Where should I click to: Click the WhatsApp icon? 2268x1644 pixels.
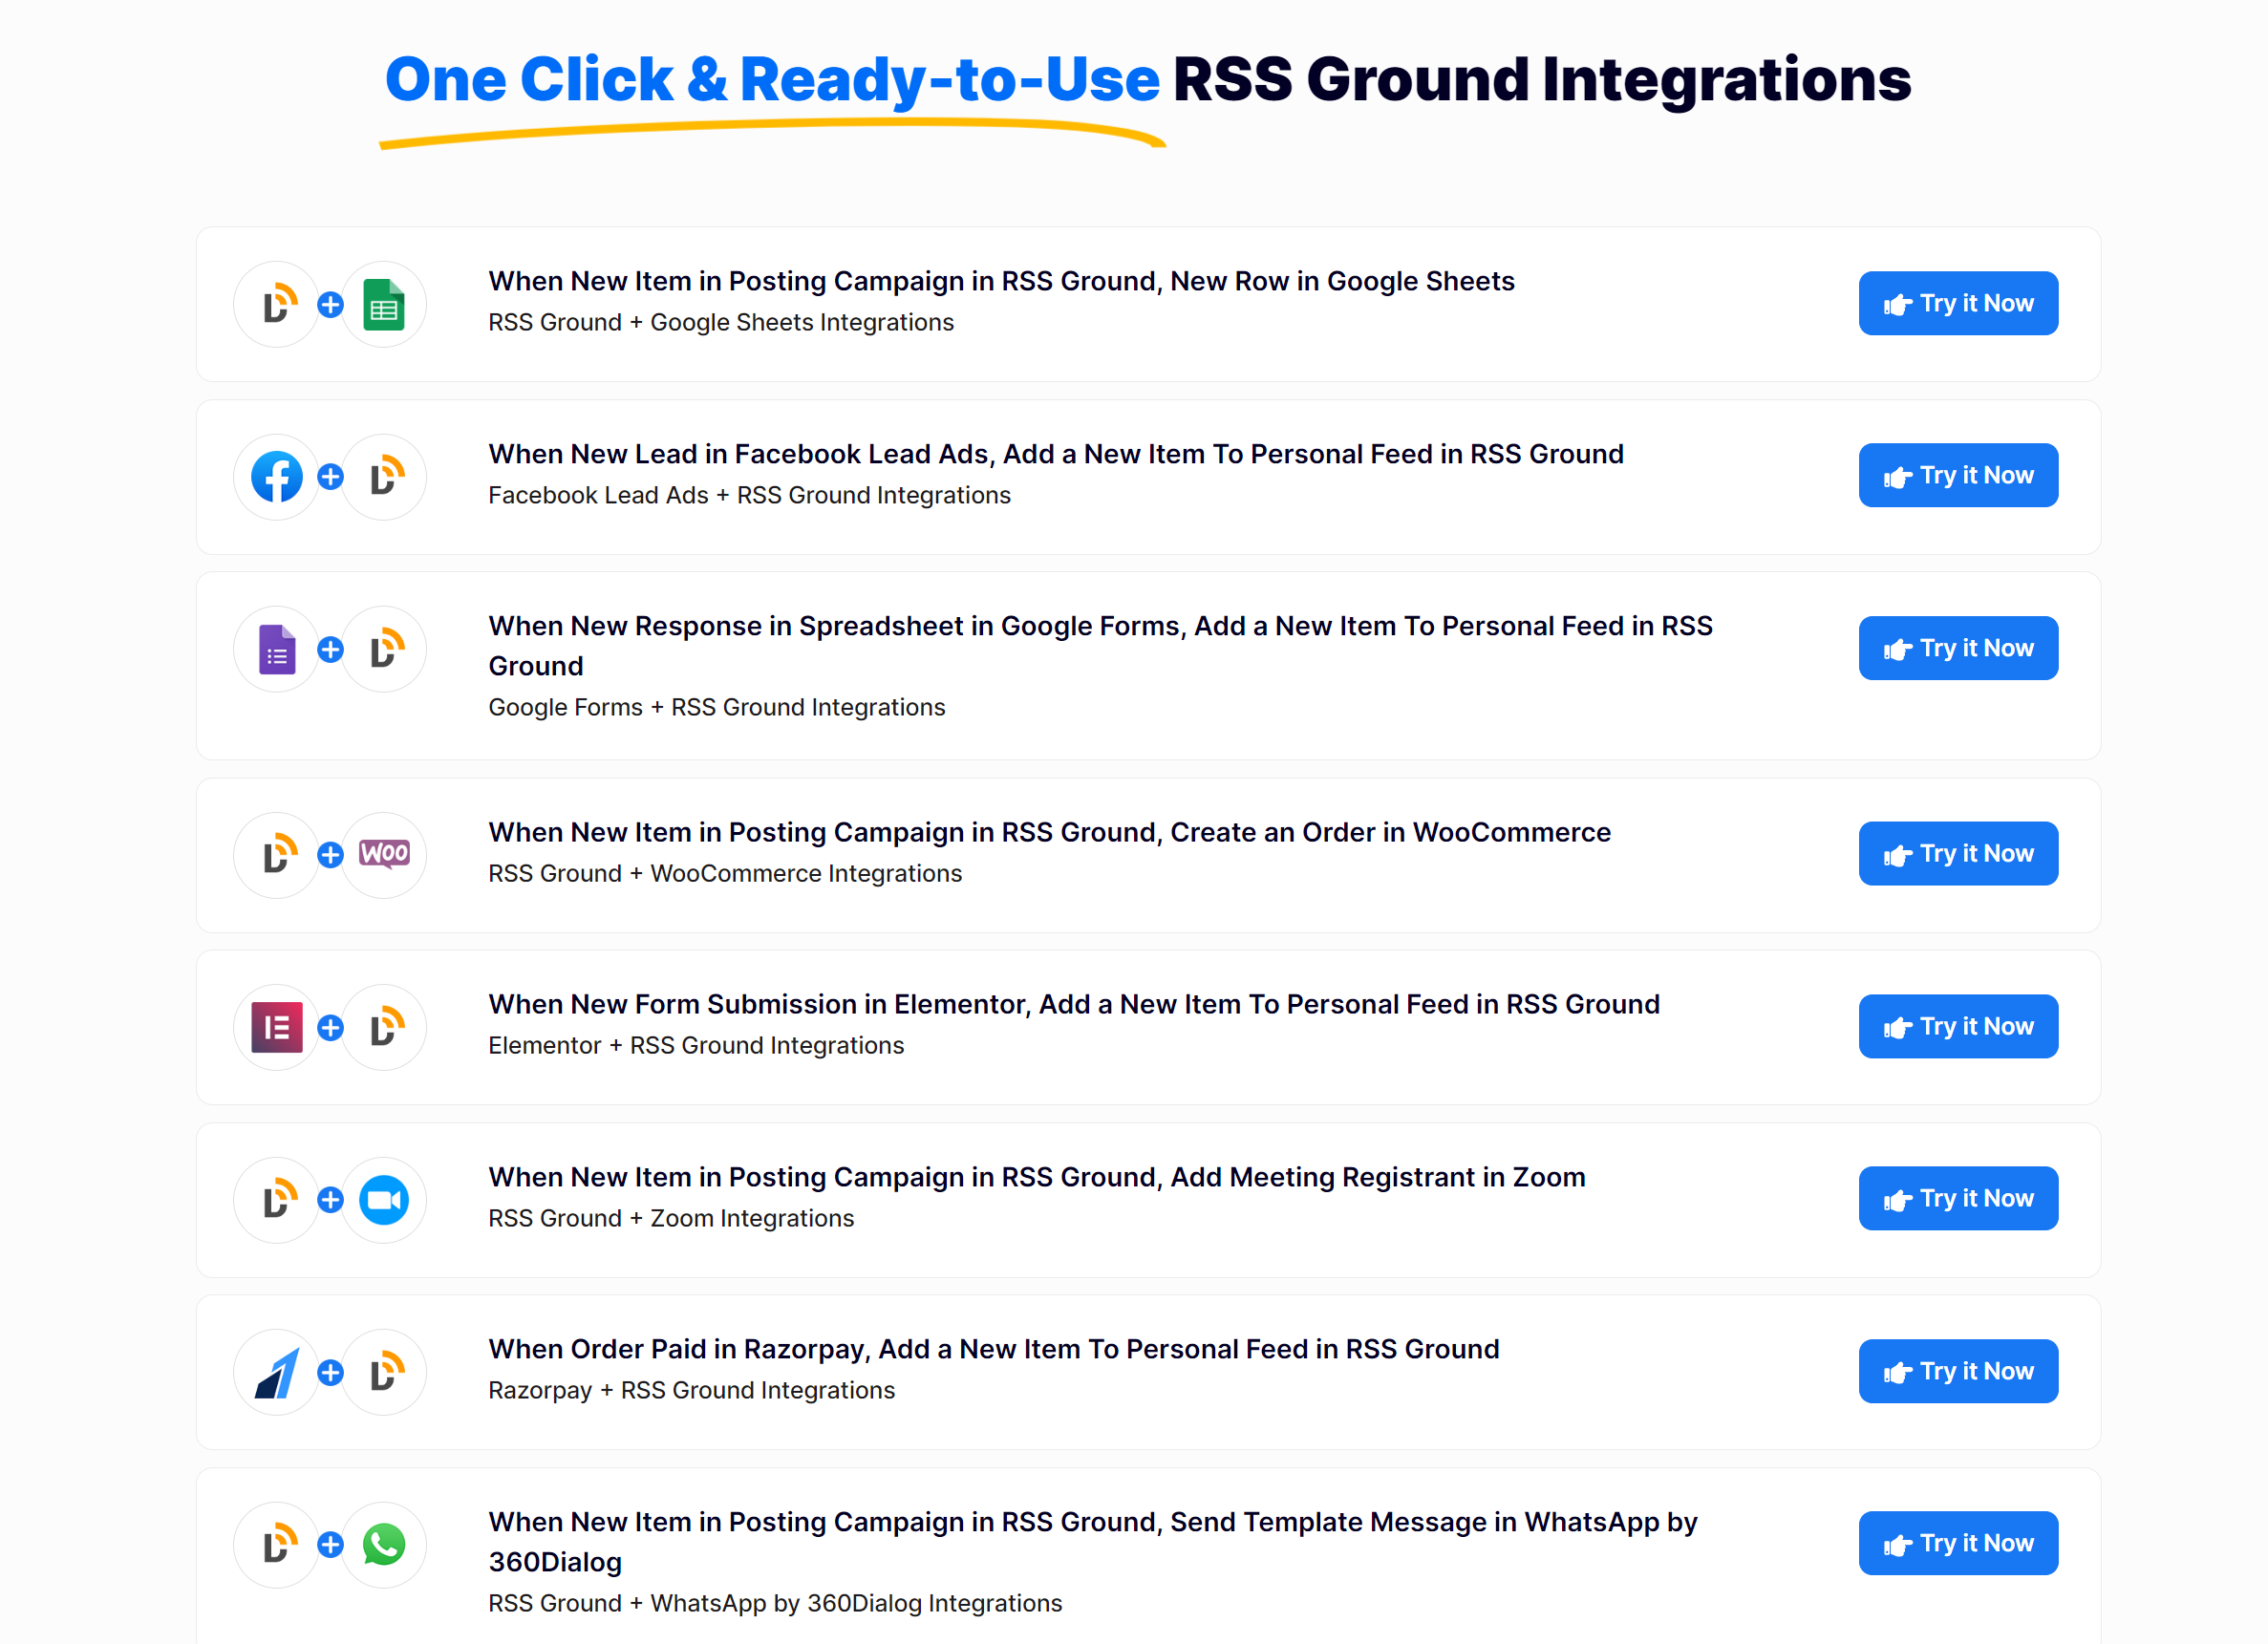coord(384,1545)
